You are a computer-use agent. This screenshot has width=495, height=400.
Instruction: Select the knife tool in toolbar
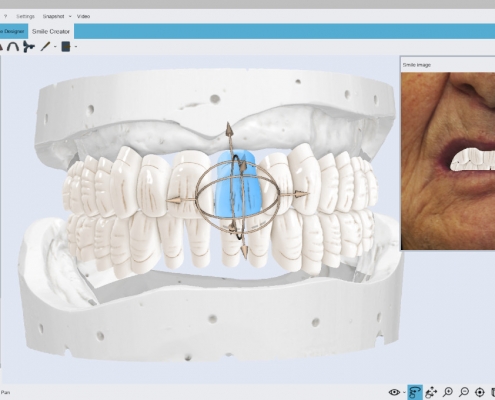coord(45,46)
